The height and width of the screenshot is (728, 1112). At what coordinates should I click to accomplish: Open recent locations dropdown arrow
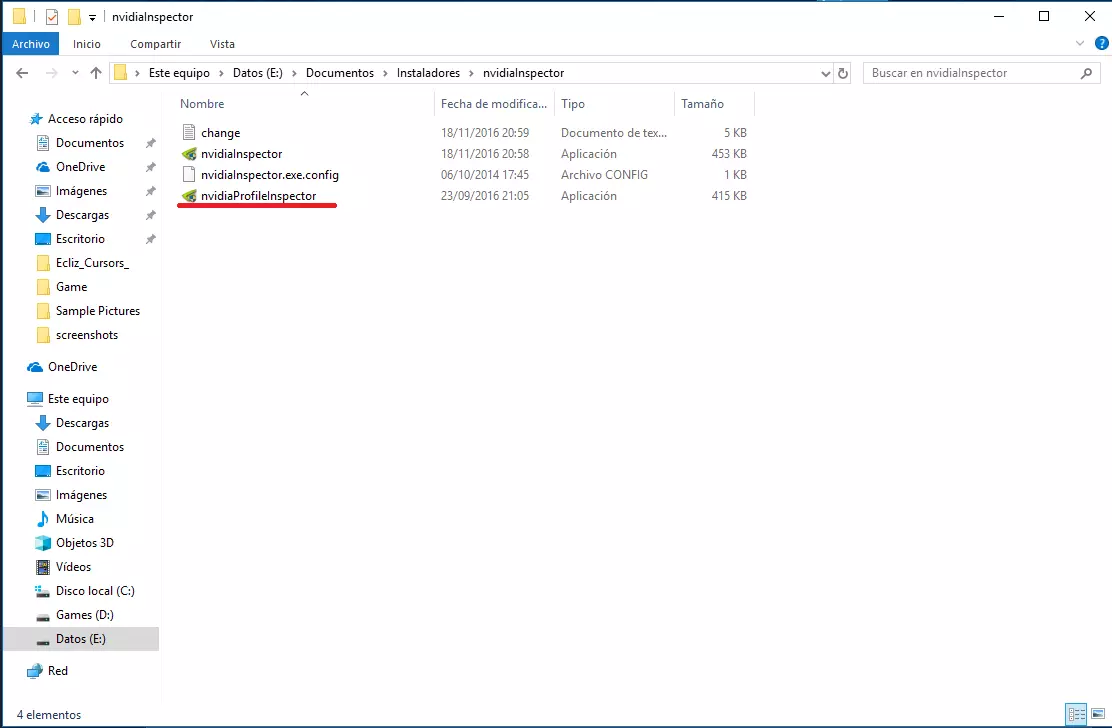[x=75, y=73]
